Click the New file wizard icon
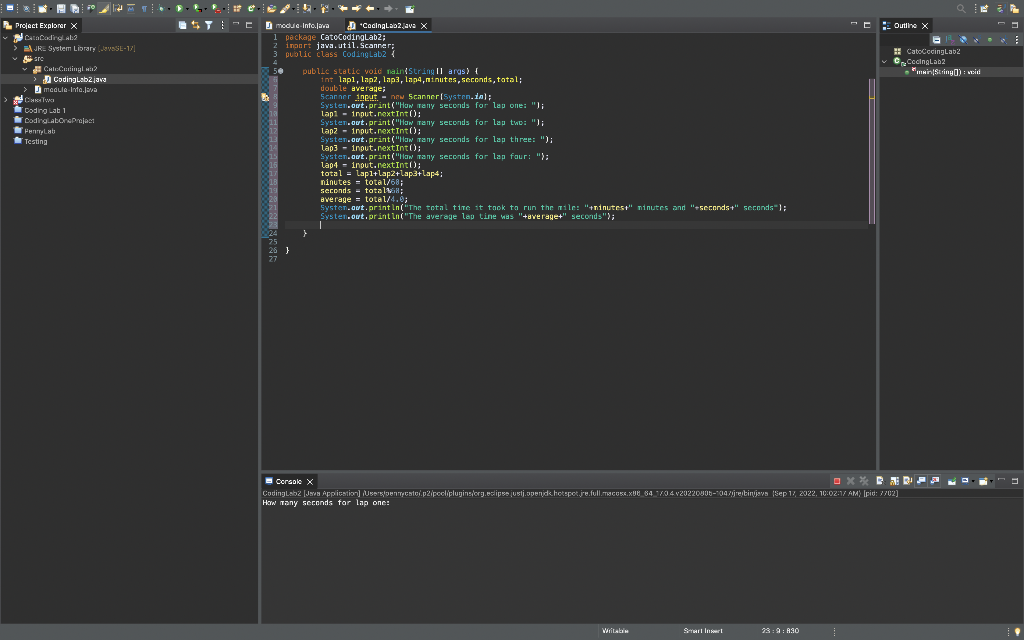The width and height of the screenshot is (1024, 640). [x=42, y=8]
